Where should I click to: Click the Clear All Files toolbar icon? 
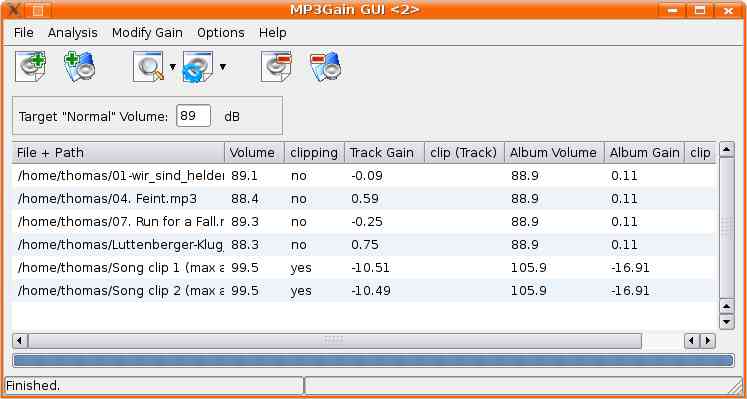point(326,67)
